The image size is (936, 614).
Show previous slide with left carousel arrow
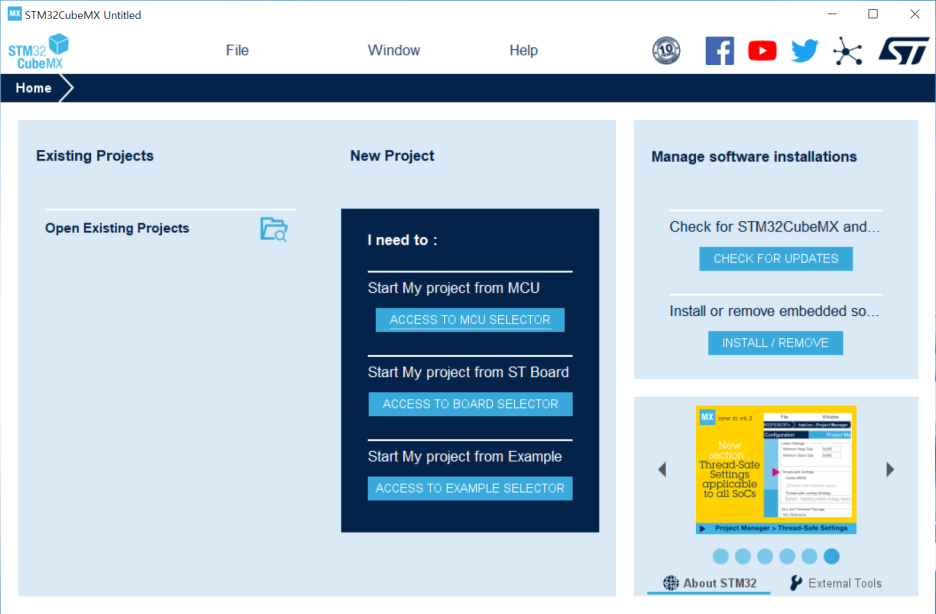(x=662, y=470)
